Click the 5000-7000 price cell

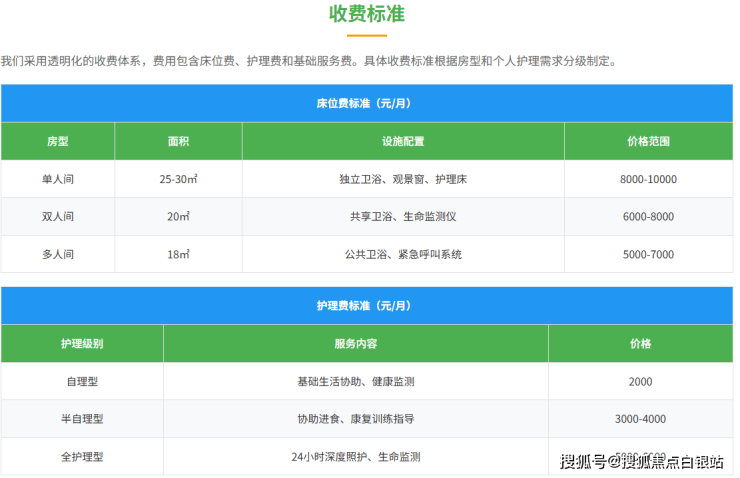pos(648,254)
